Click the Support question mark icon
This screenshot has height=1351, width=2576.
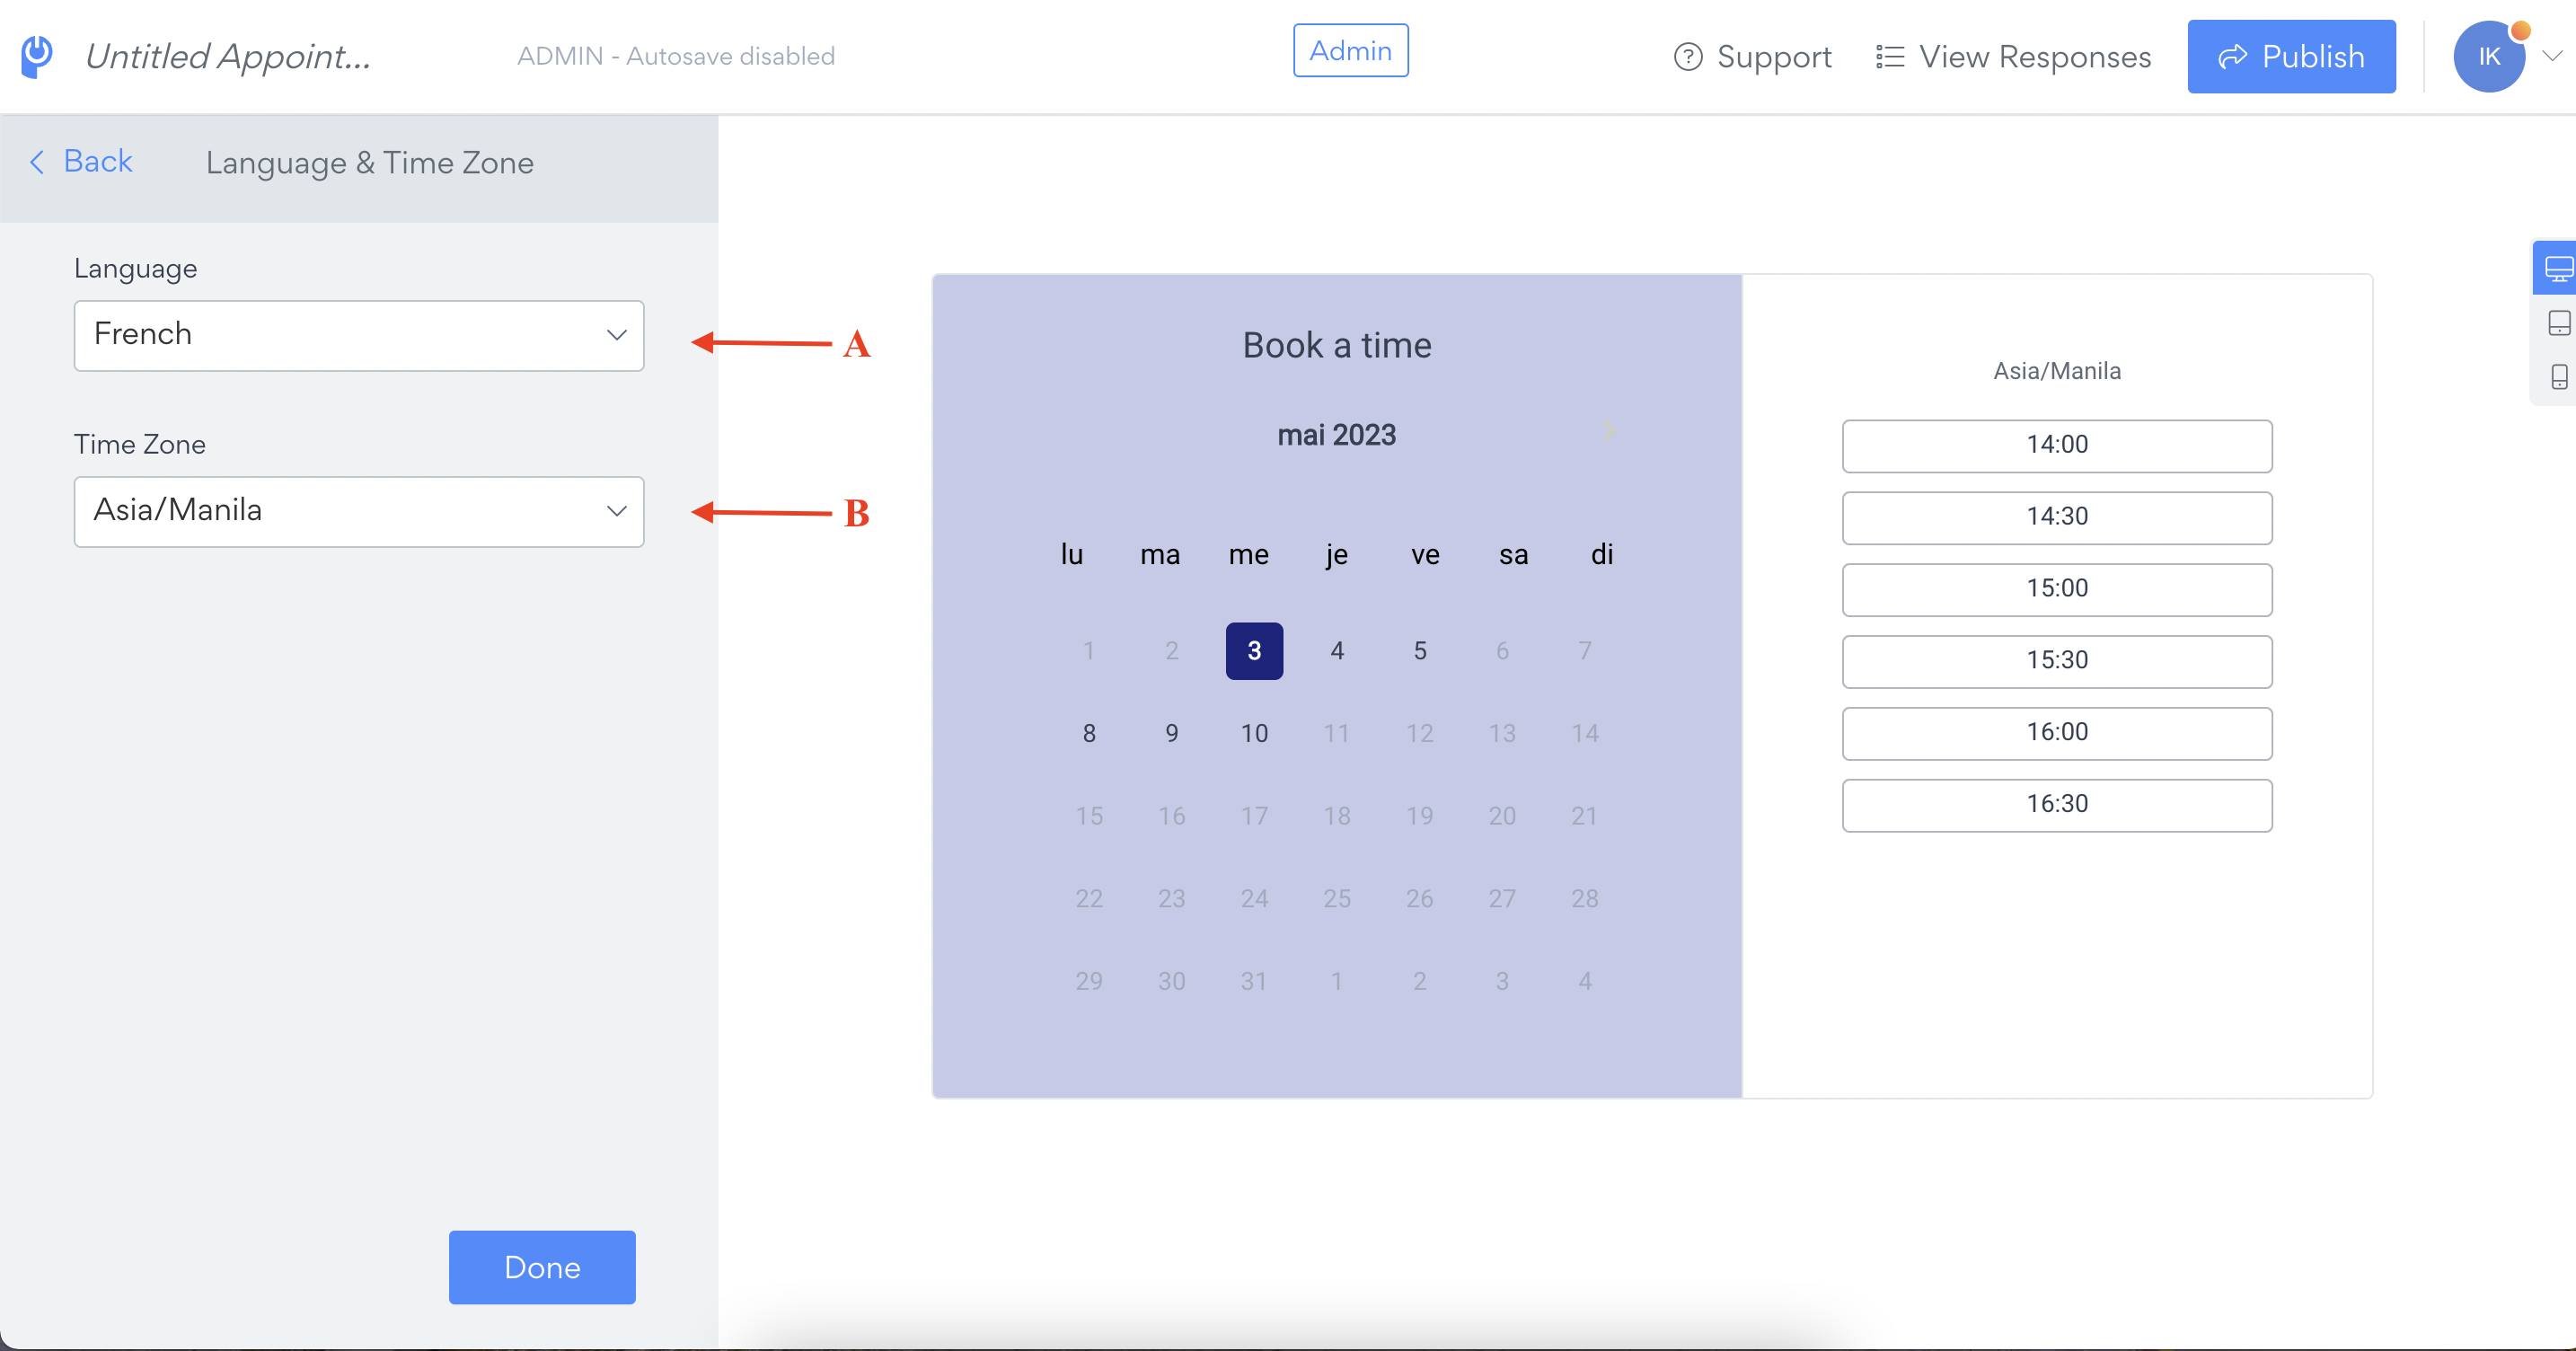(1688, 57)
